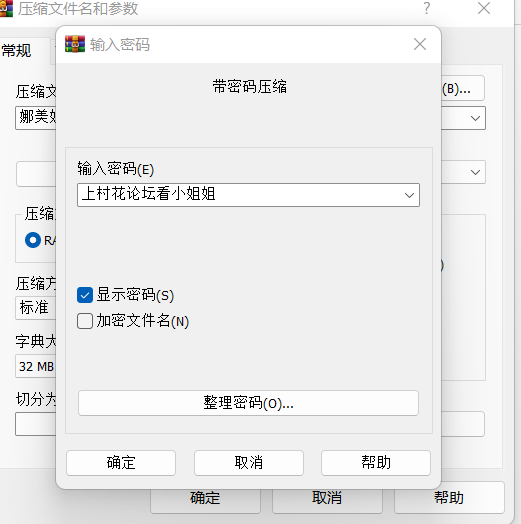Confirm password with dialog 确定 button
This screenshot has height=524, width=521.
click(121, 463)
